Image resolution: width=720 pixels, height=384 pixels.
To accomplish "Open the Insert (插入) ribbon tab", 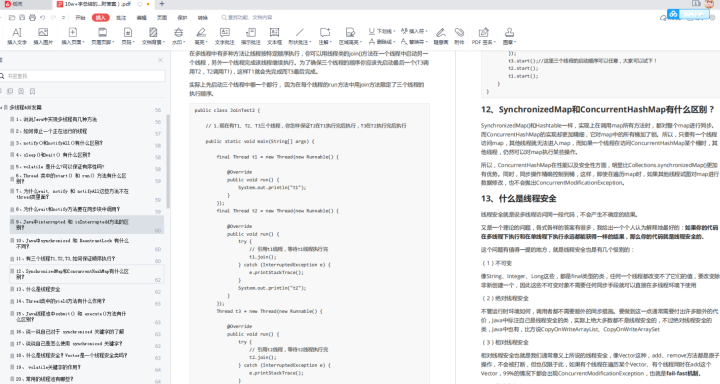I will [101, 17].
